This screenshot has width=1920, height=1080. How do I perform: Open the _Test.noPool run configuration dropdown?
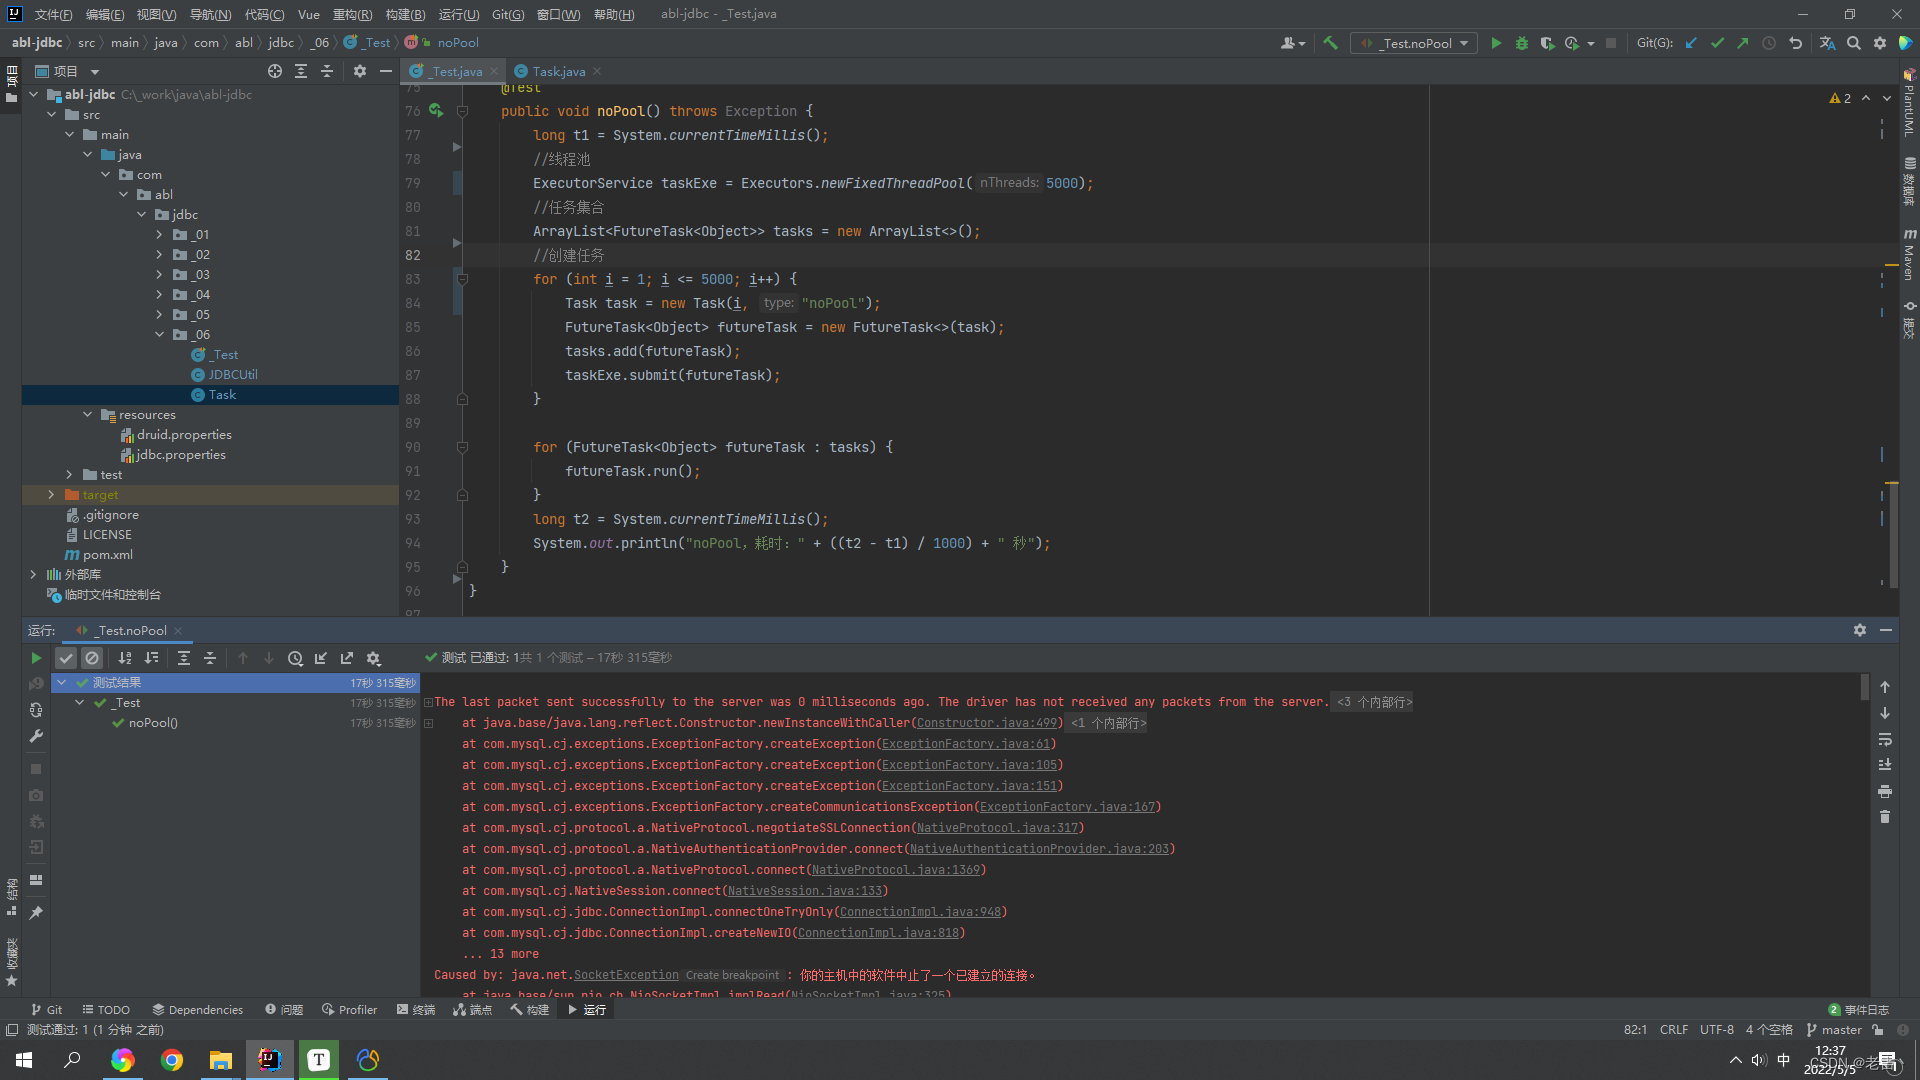pos(1413,43)
